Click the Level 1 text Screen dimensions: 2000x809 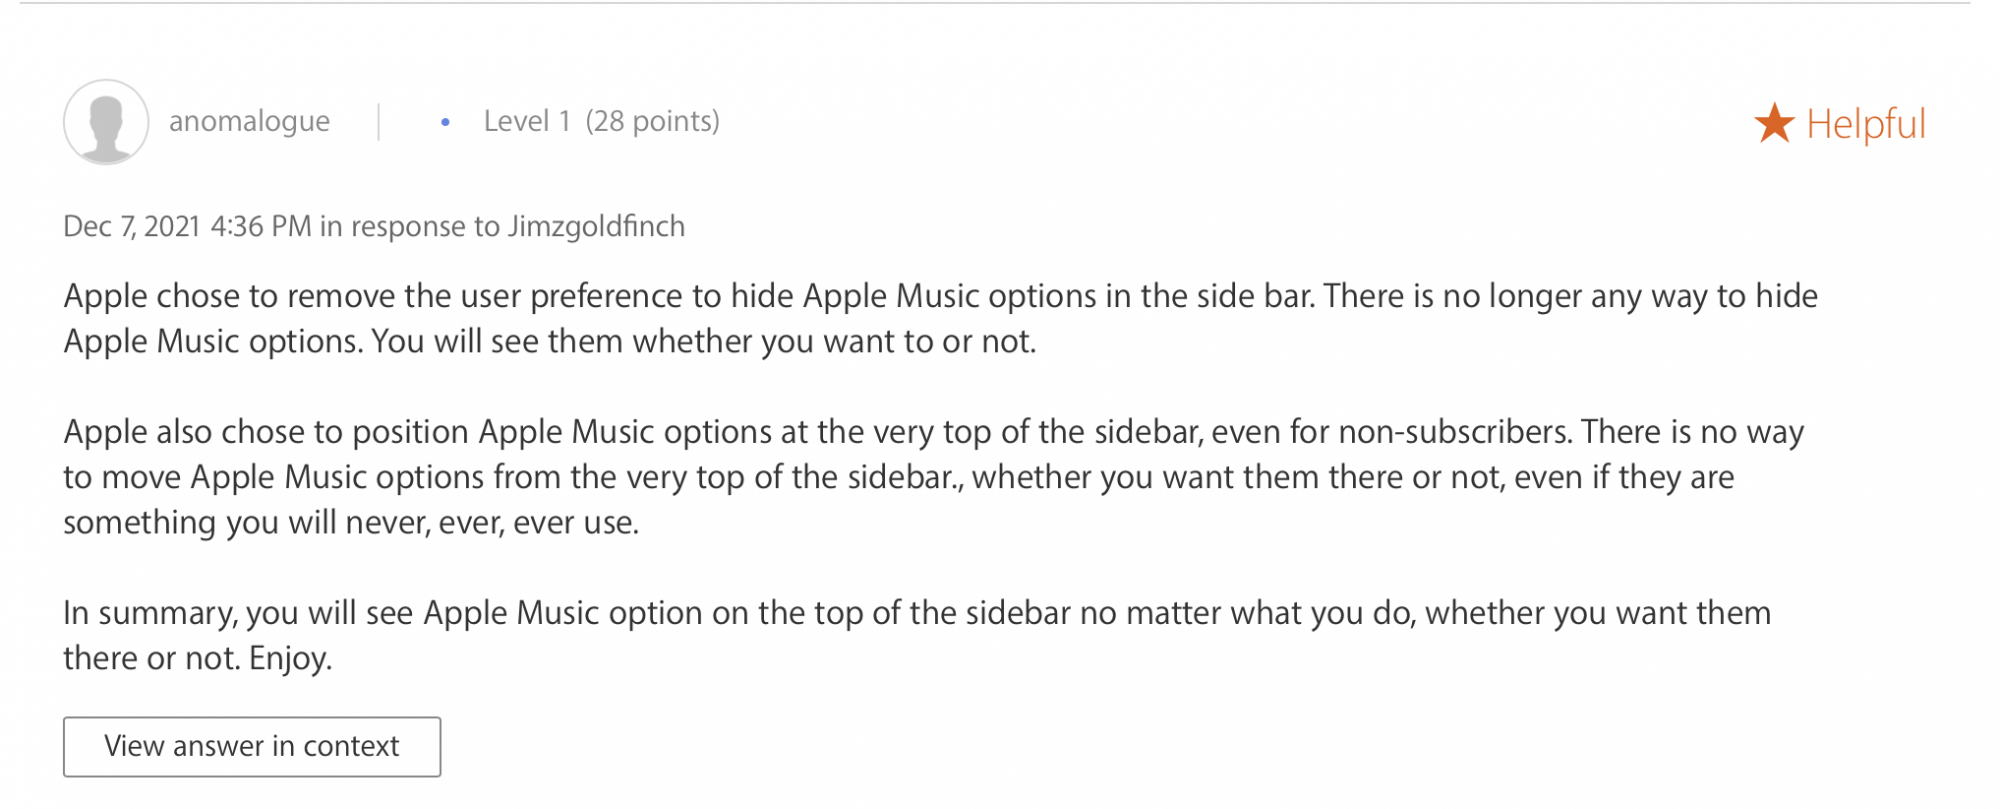(x=526, y=121)
